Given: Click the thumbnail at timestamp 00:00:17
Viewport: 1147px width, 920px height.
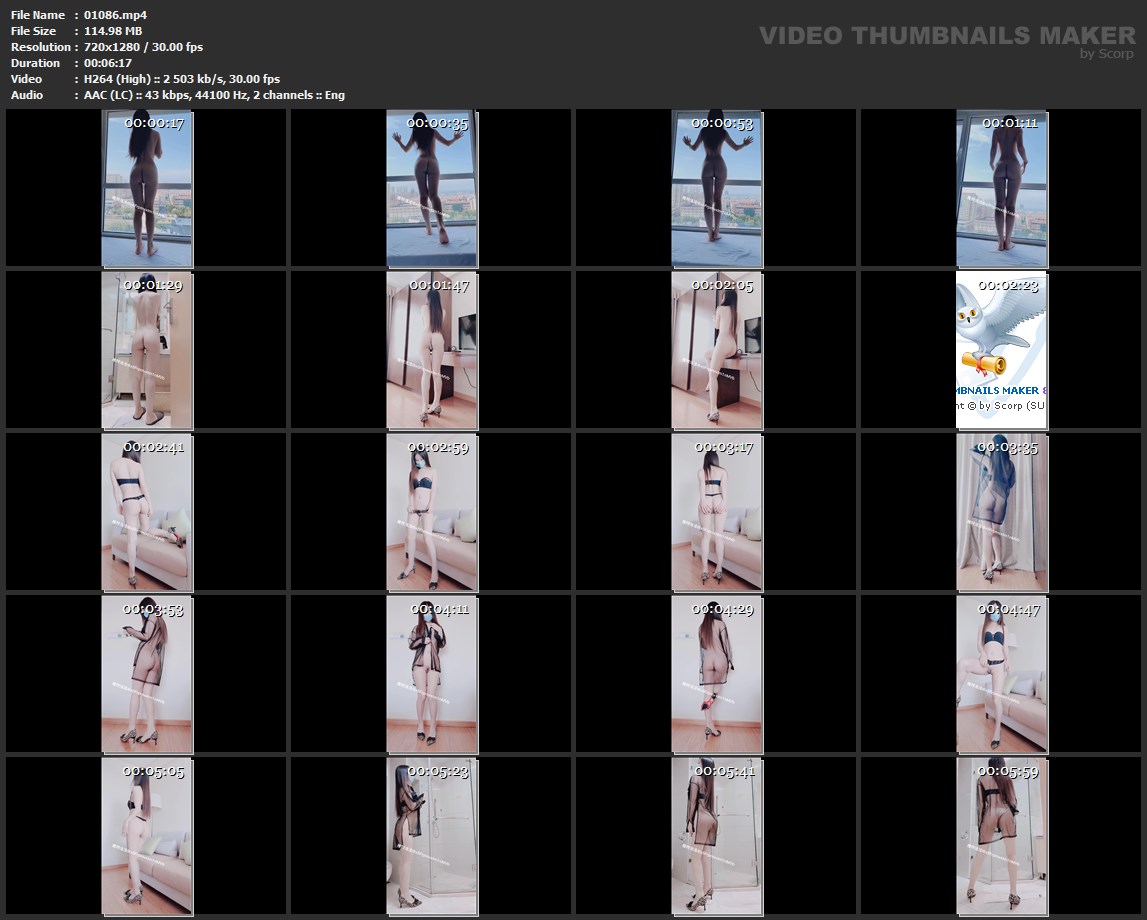Looking at the screenshot, I should [x=147, y=188].
